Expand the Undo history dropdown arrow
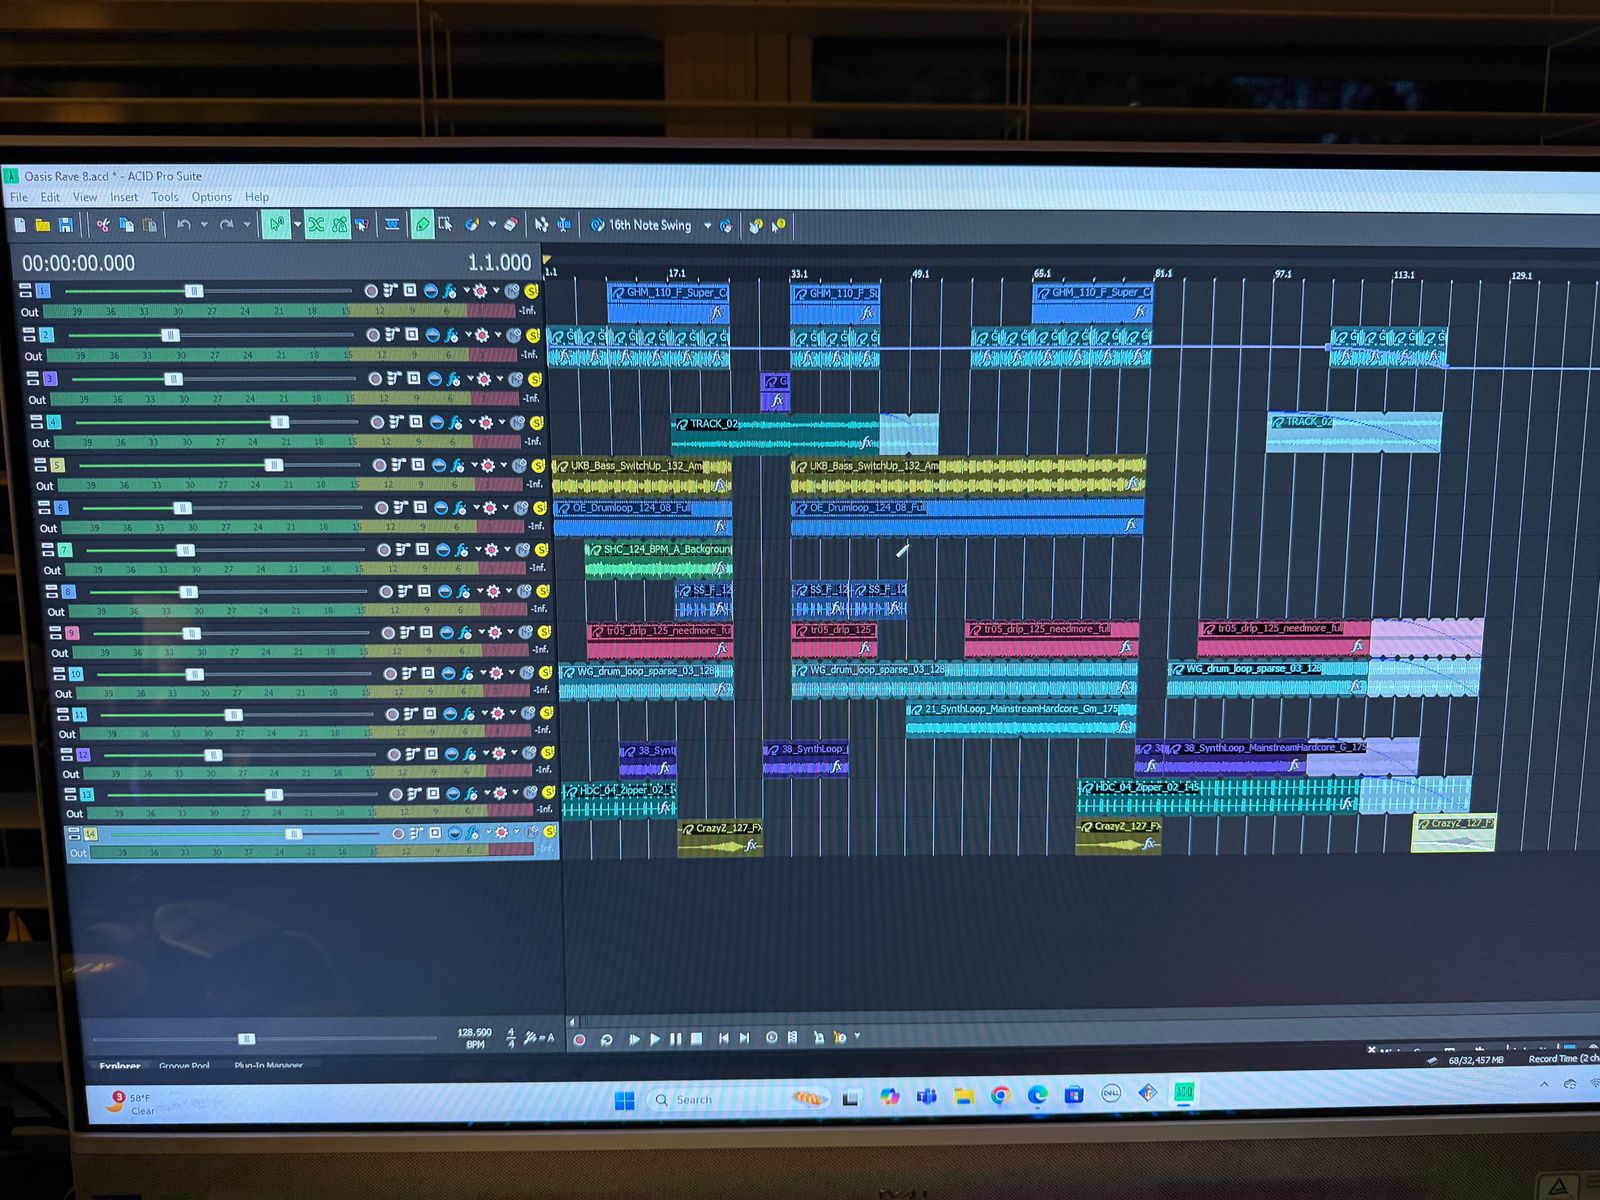The height and width of the screenshot is (1200, 1600). tap(204, 225)
